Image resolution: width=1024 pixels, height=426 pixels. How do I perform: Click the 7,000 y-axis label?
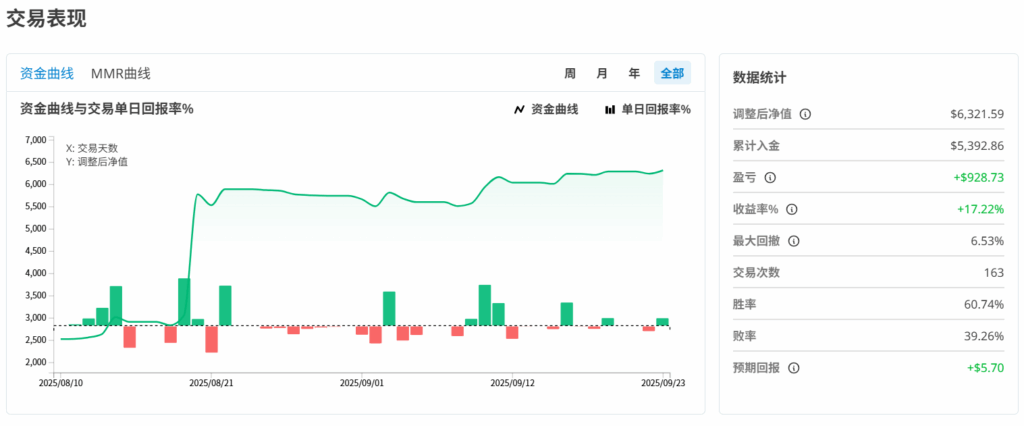33,139
